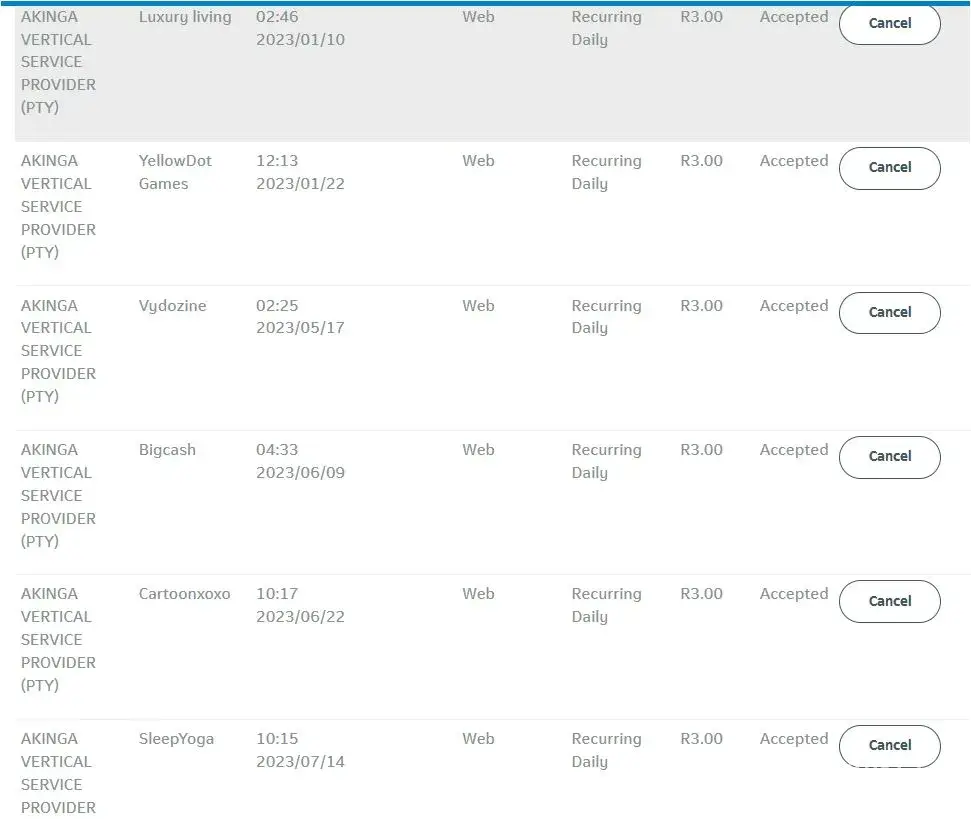Select the Vydozine service name
The height and width of the screenshot is (819, 971).
click(172, 306)
